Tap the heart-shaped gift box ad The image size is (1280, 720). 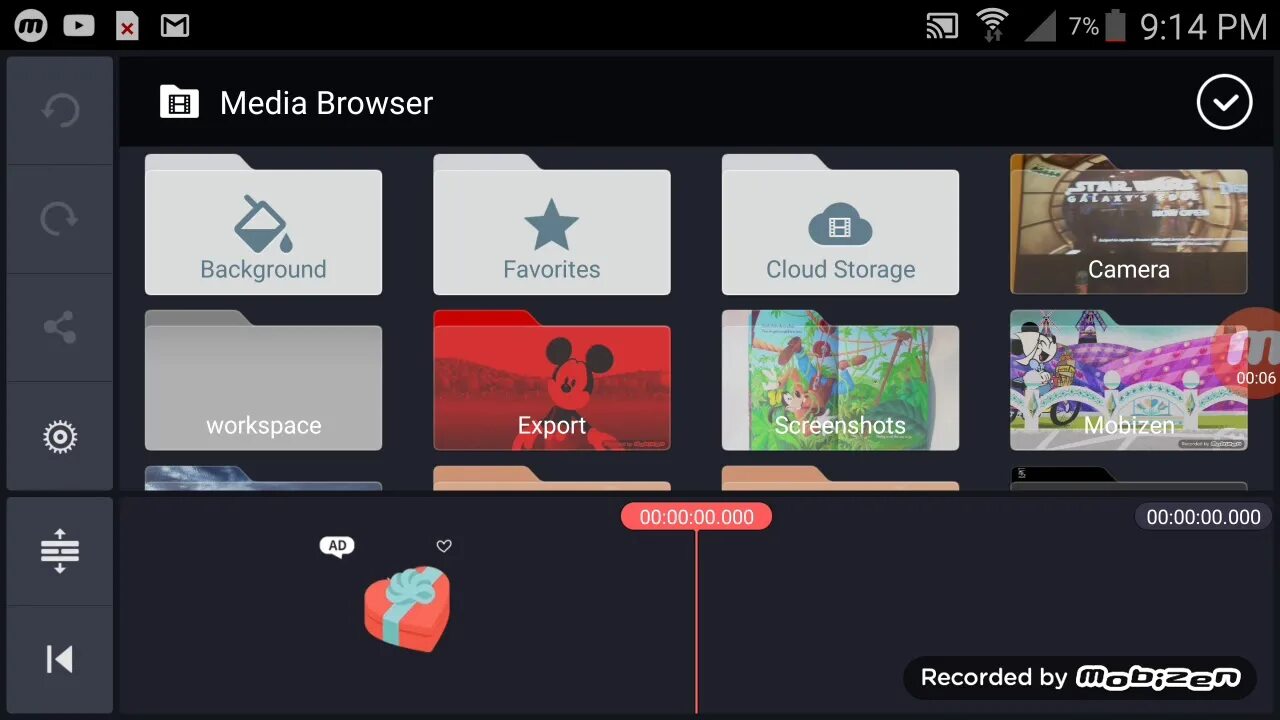[x=407, y=609]
